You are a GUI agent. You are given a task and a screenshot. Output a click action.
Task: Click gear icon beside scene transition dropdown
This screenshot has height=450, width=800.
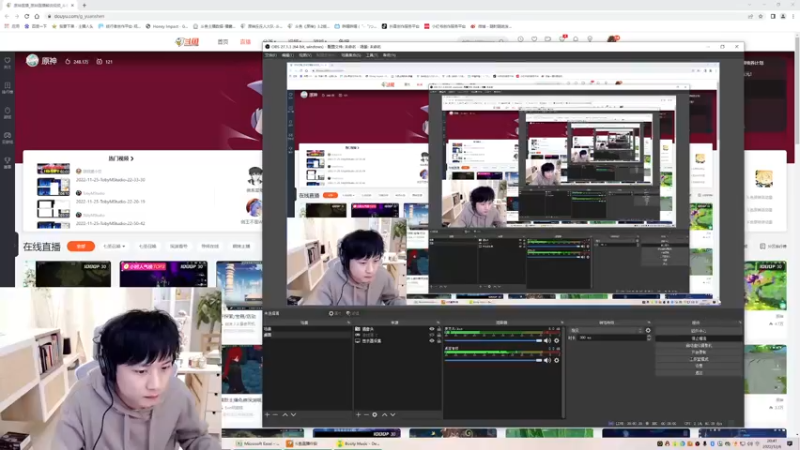click(648, 330)
